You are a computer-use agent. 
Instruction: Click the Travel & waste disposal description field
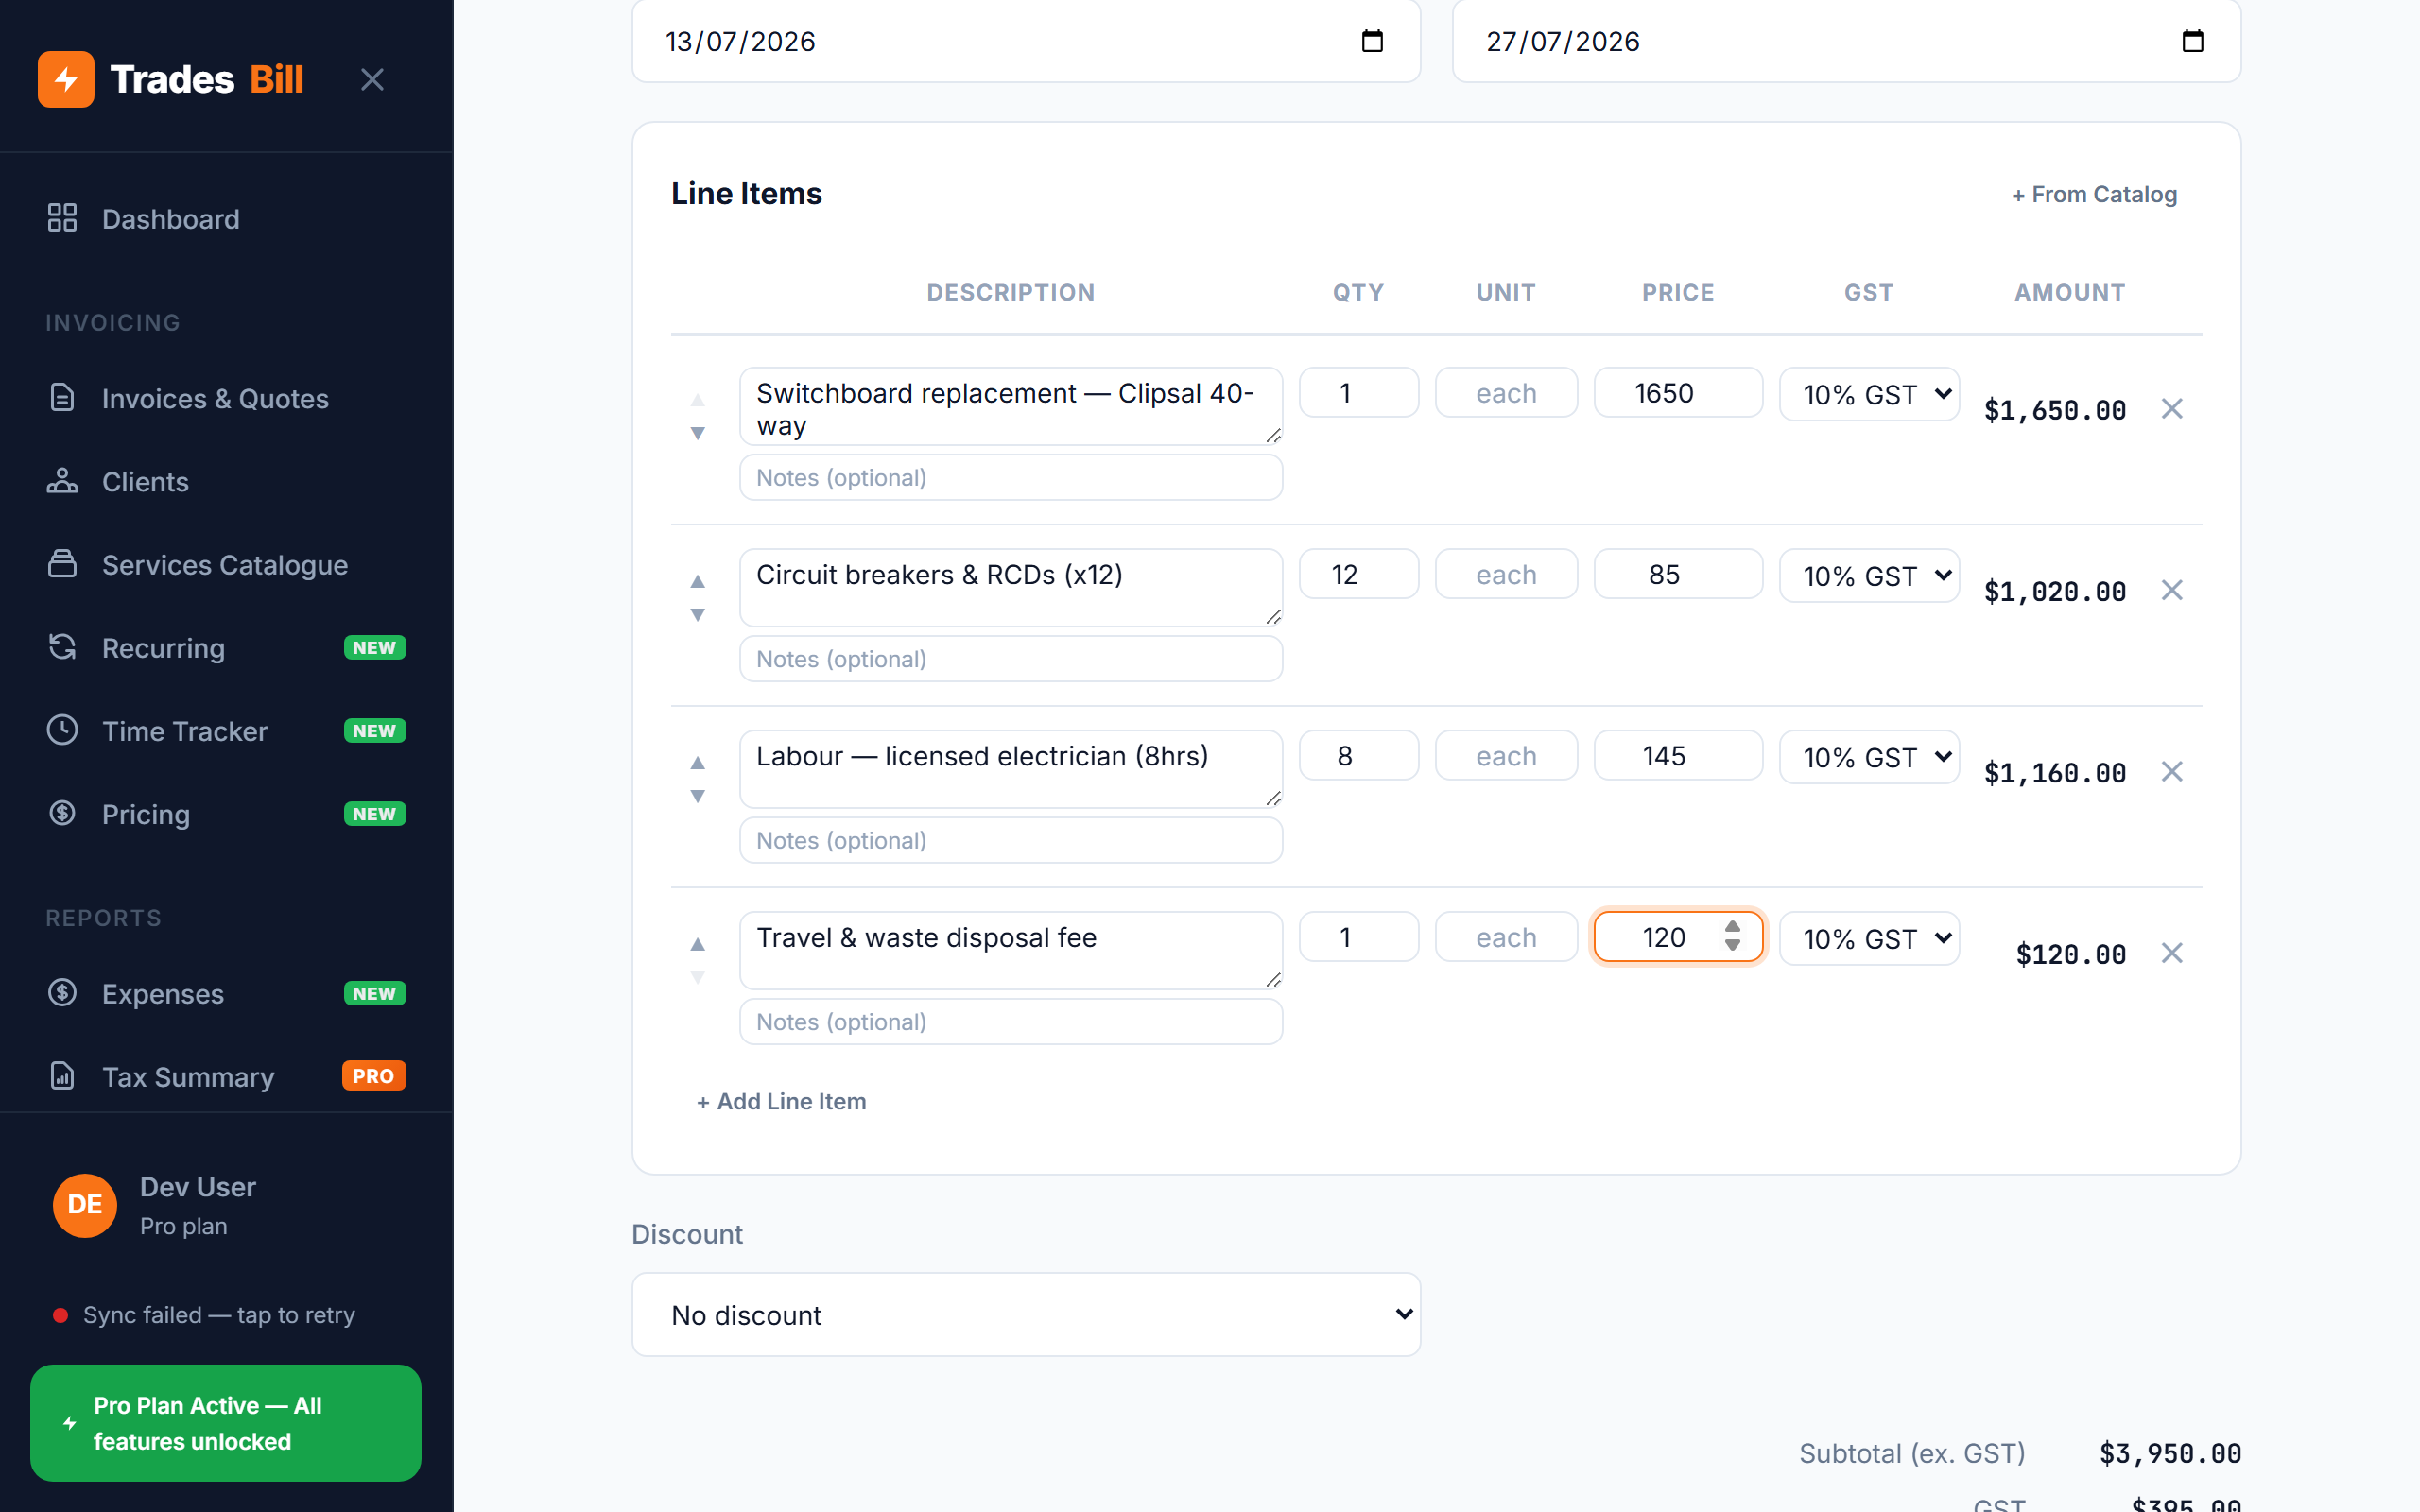[x=1011, y=950]
